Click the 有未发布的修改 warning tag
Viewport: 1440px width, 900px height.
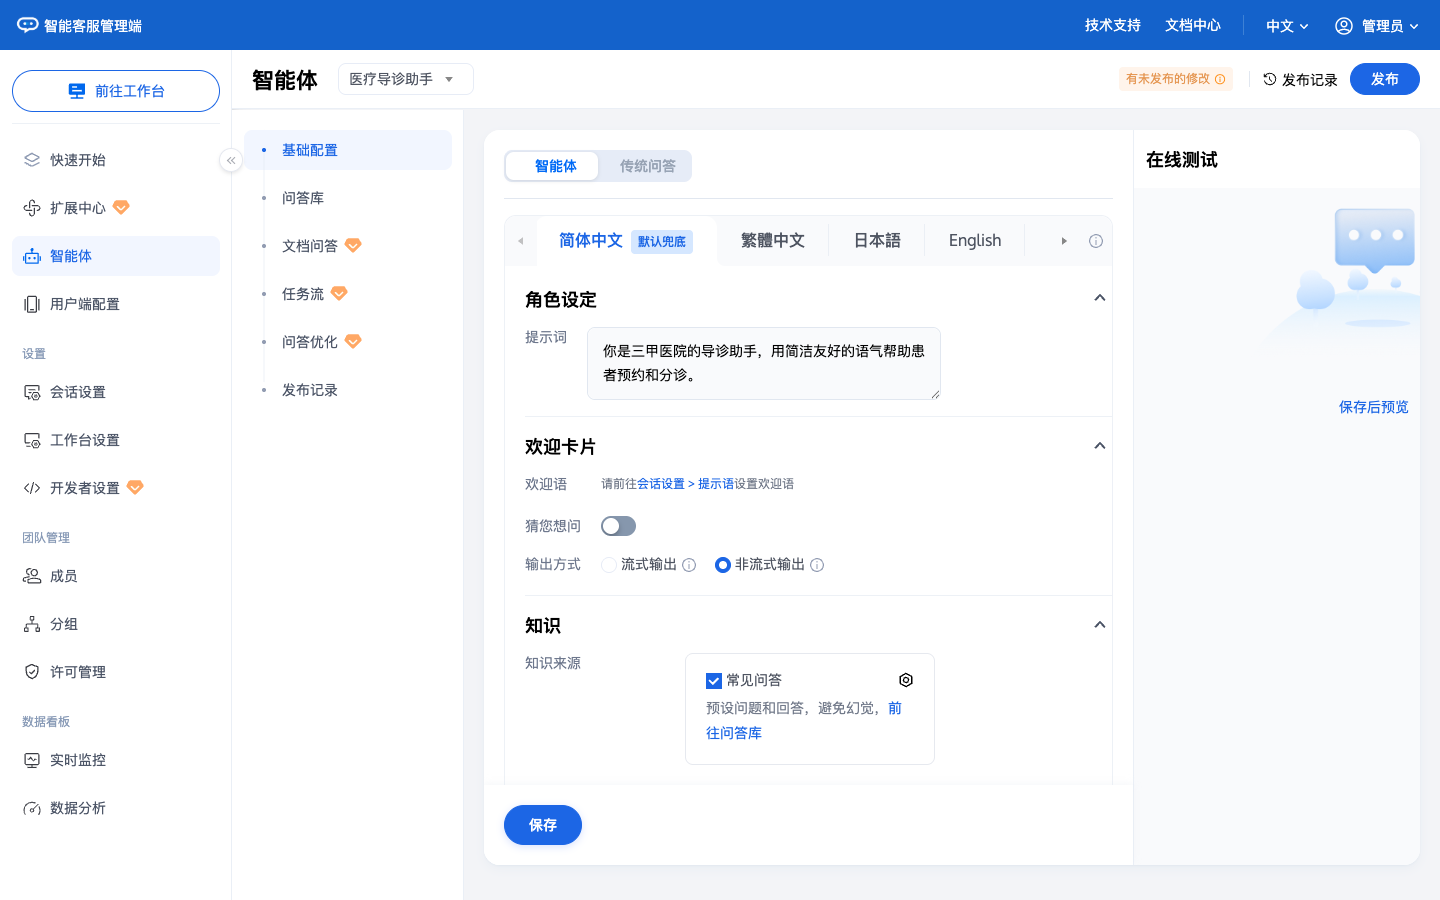(1176, 79)
